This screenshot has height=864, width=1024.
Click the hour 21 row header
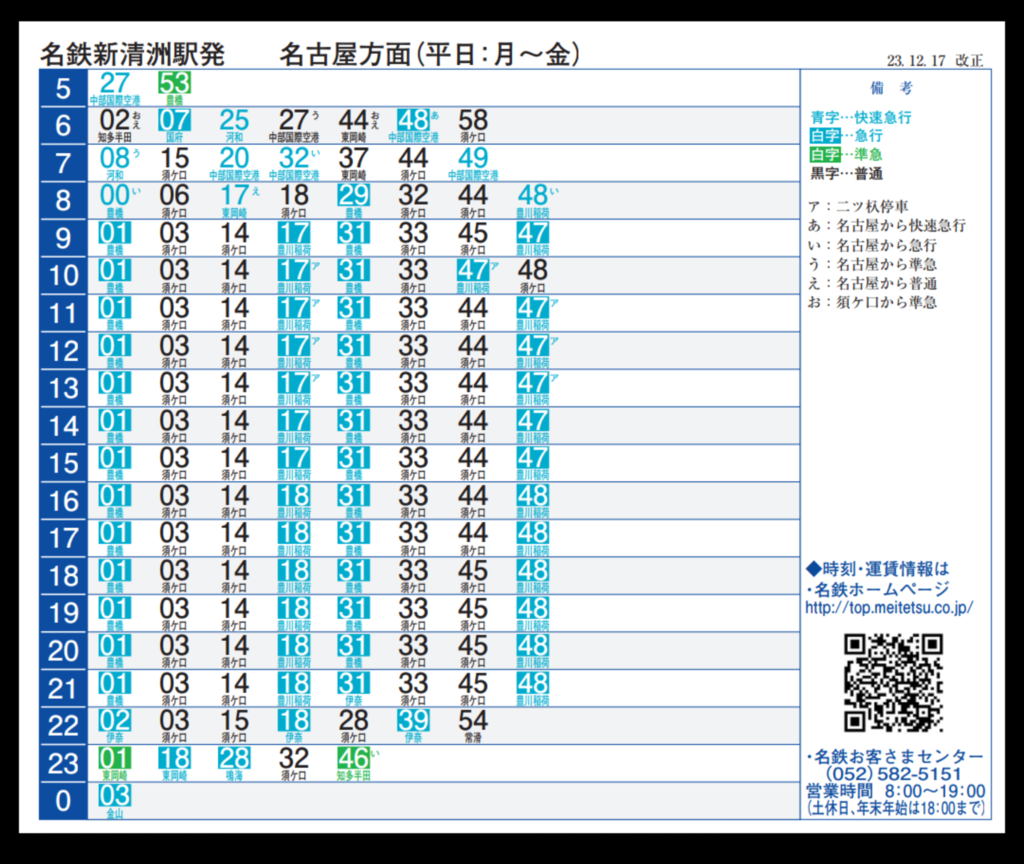[63, 689]
